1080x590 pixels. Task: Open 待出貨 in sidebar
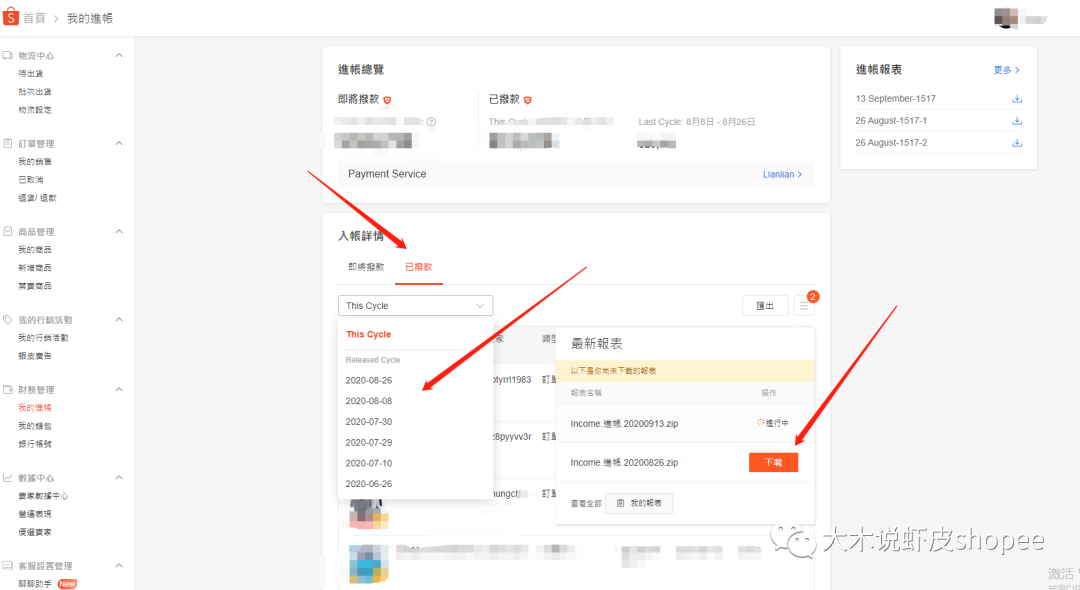(31, 74)
